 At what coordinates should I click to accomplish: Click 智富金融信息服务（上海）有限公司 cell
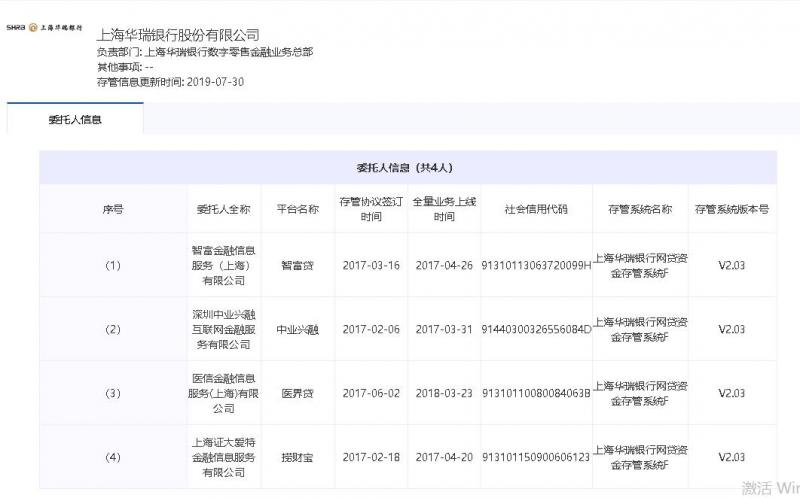tap(223, 265)
